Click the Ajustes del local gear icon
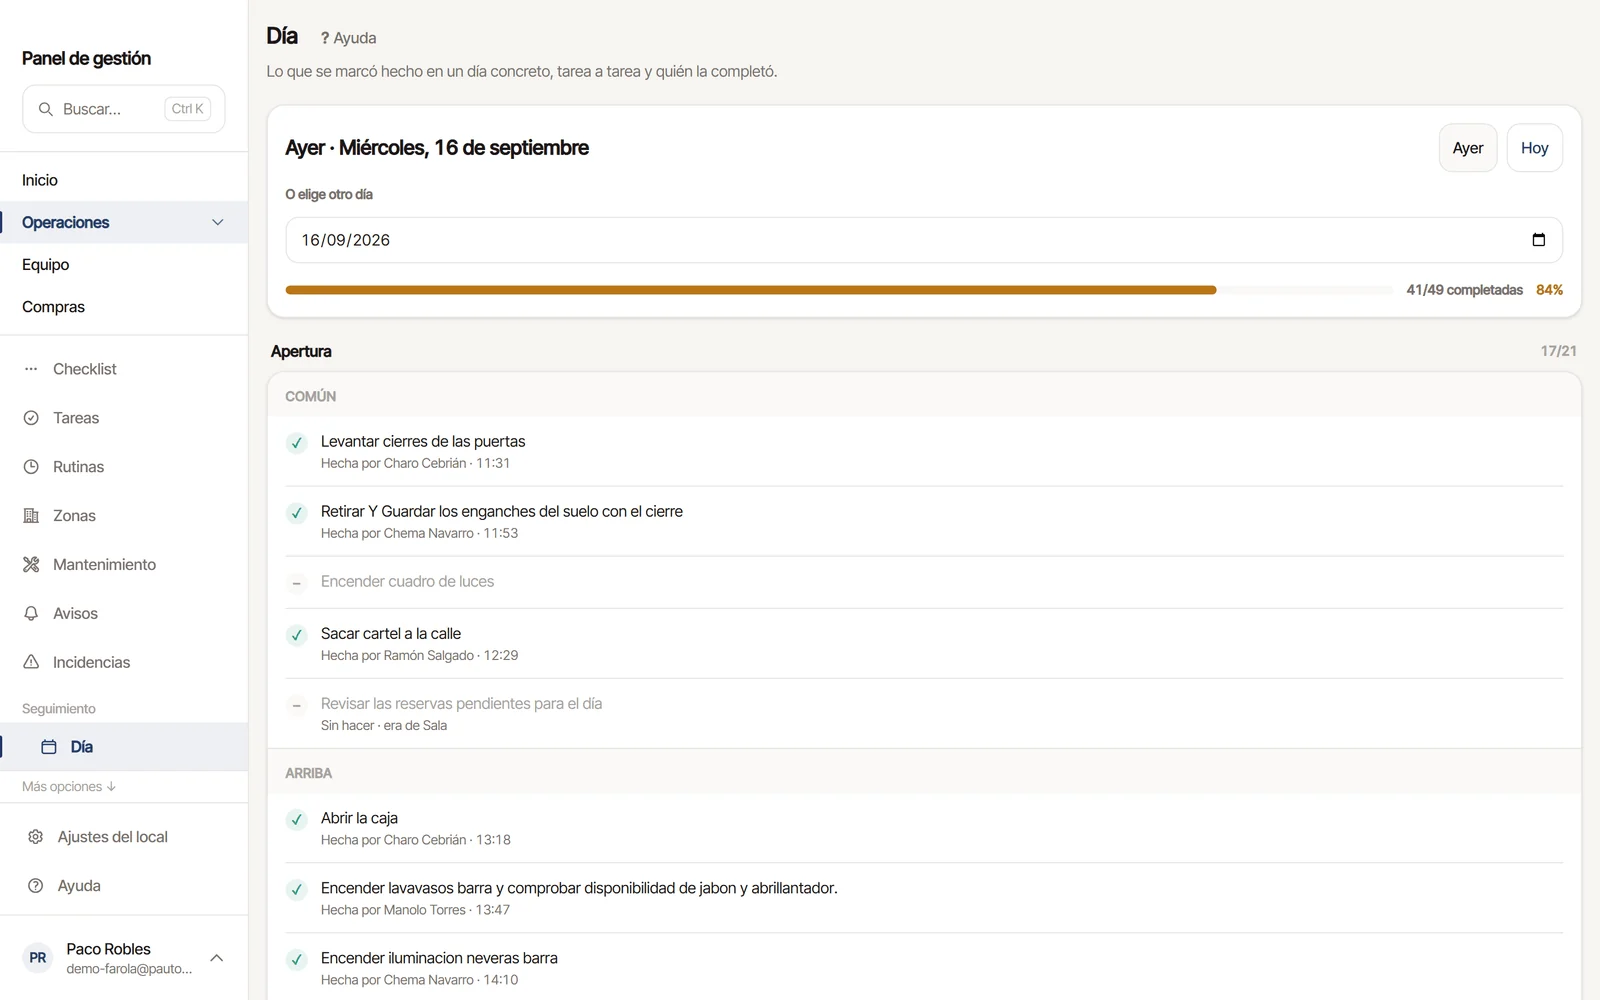This screenshot has width=1600, height=1000. click(36, 837)
